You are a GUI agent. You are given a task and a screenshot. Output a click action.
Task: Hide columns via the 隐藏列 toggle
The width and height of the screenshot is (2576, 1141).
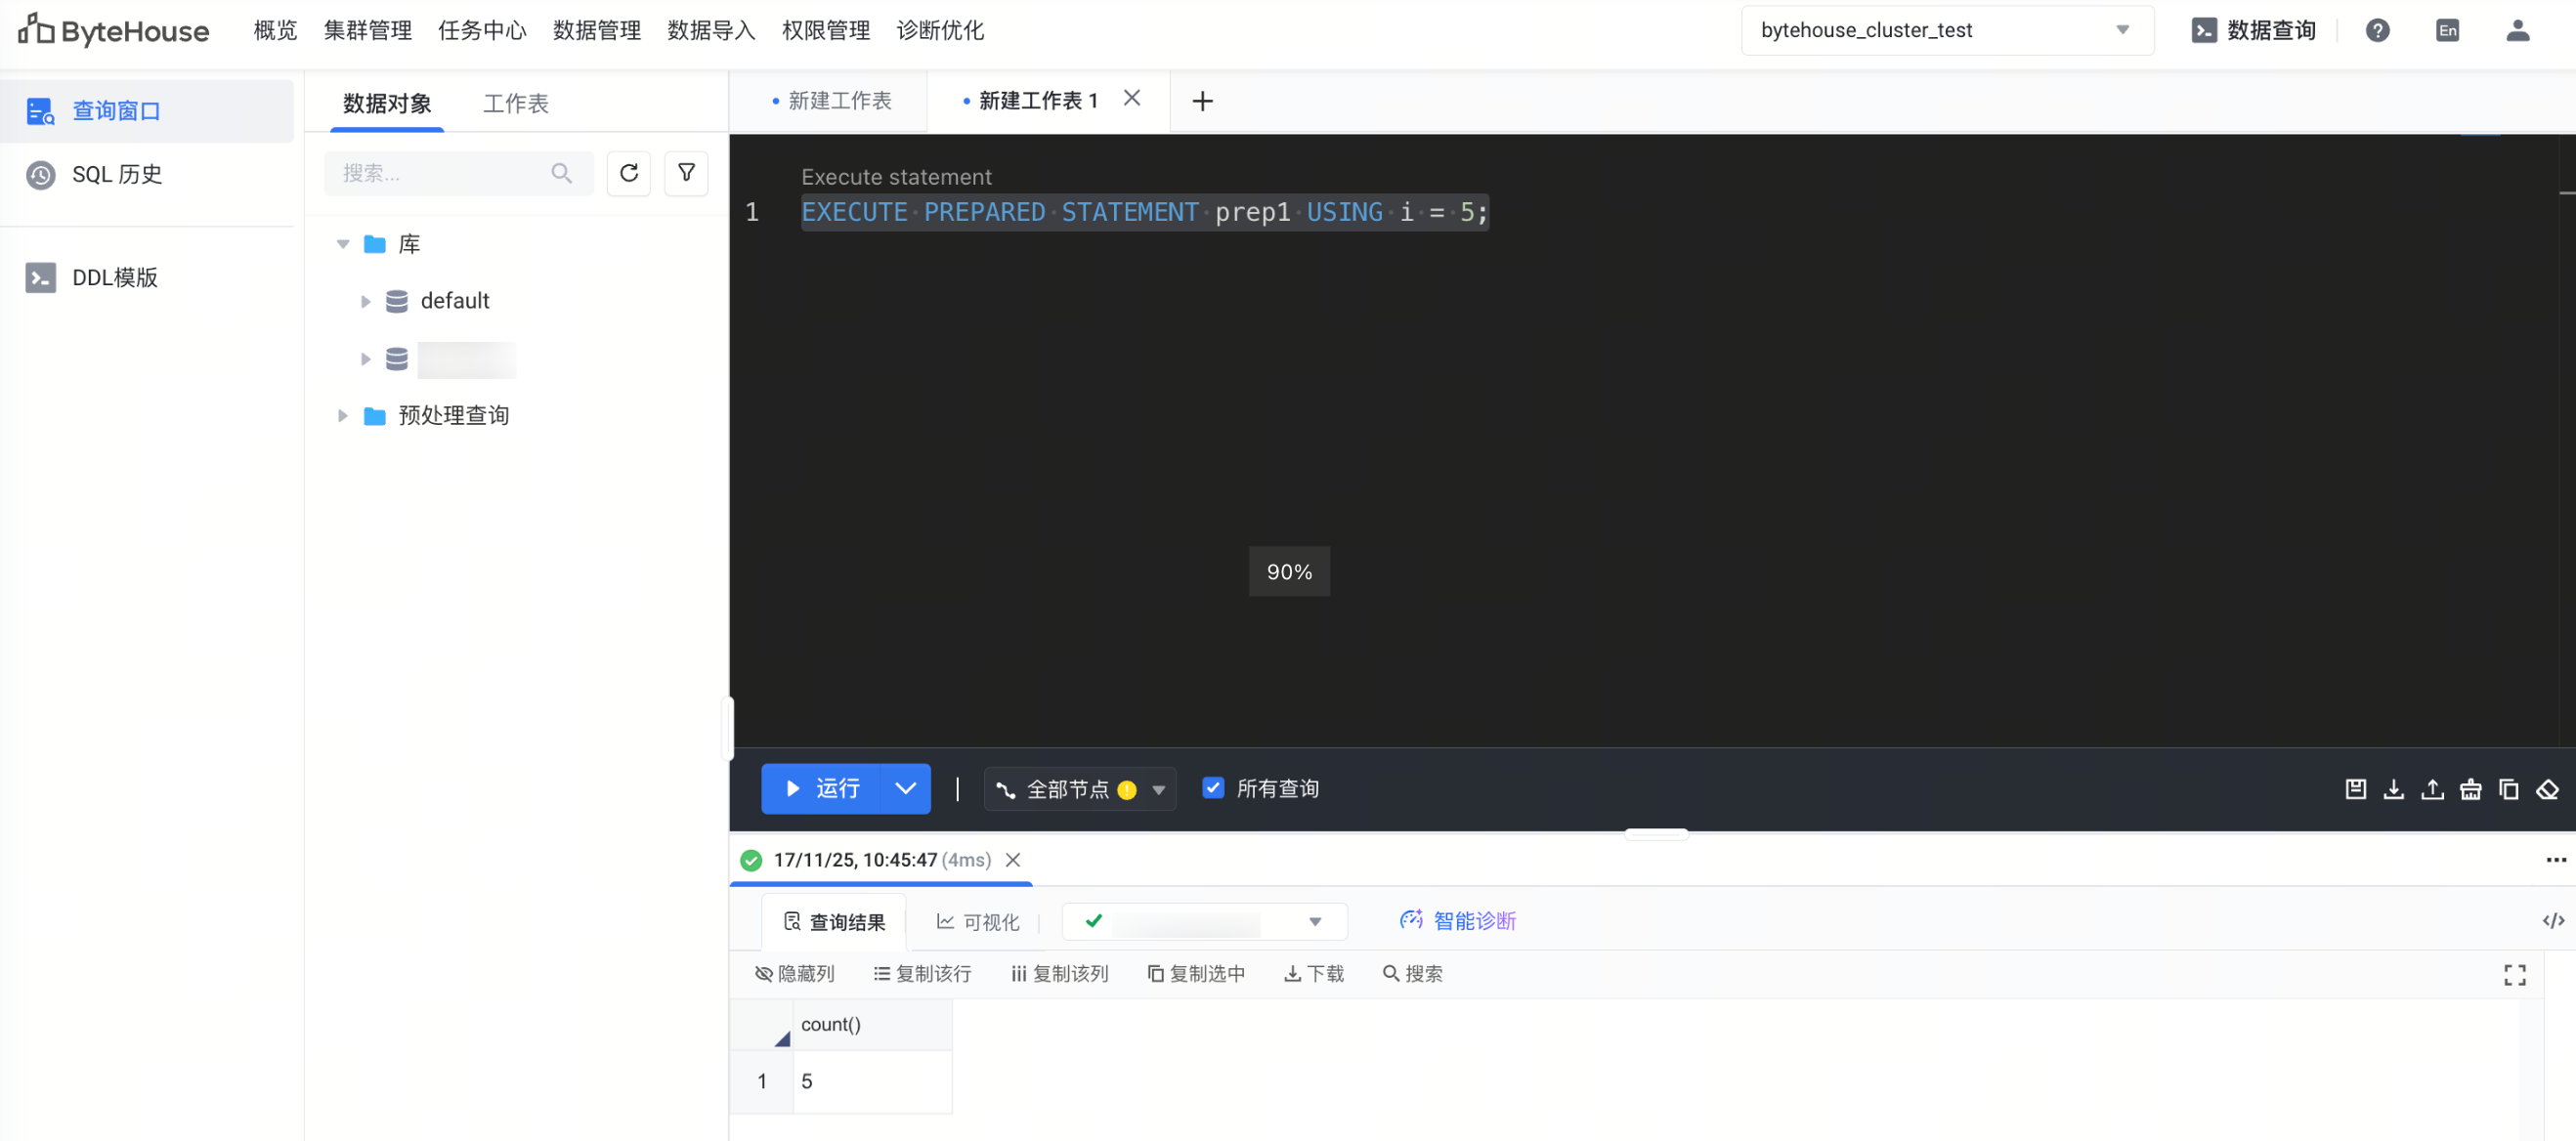tap(795, 973)
